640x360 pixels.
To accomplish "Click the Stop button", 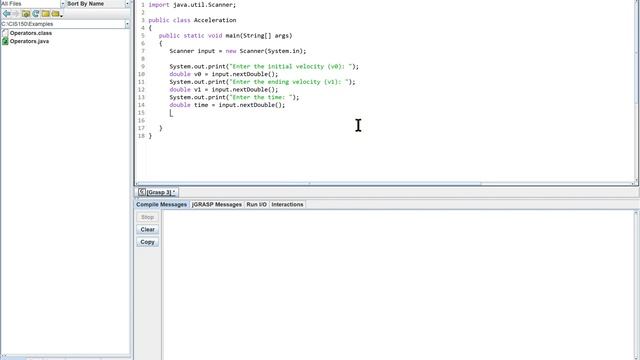I will coord(147,217).
